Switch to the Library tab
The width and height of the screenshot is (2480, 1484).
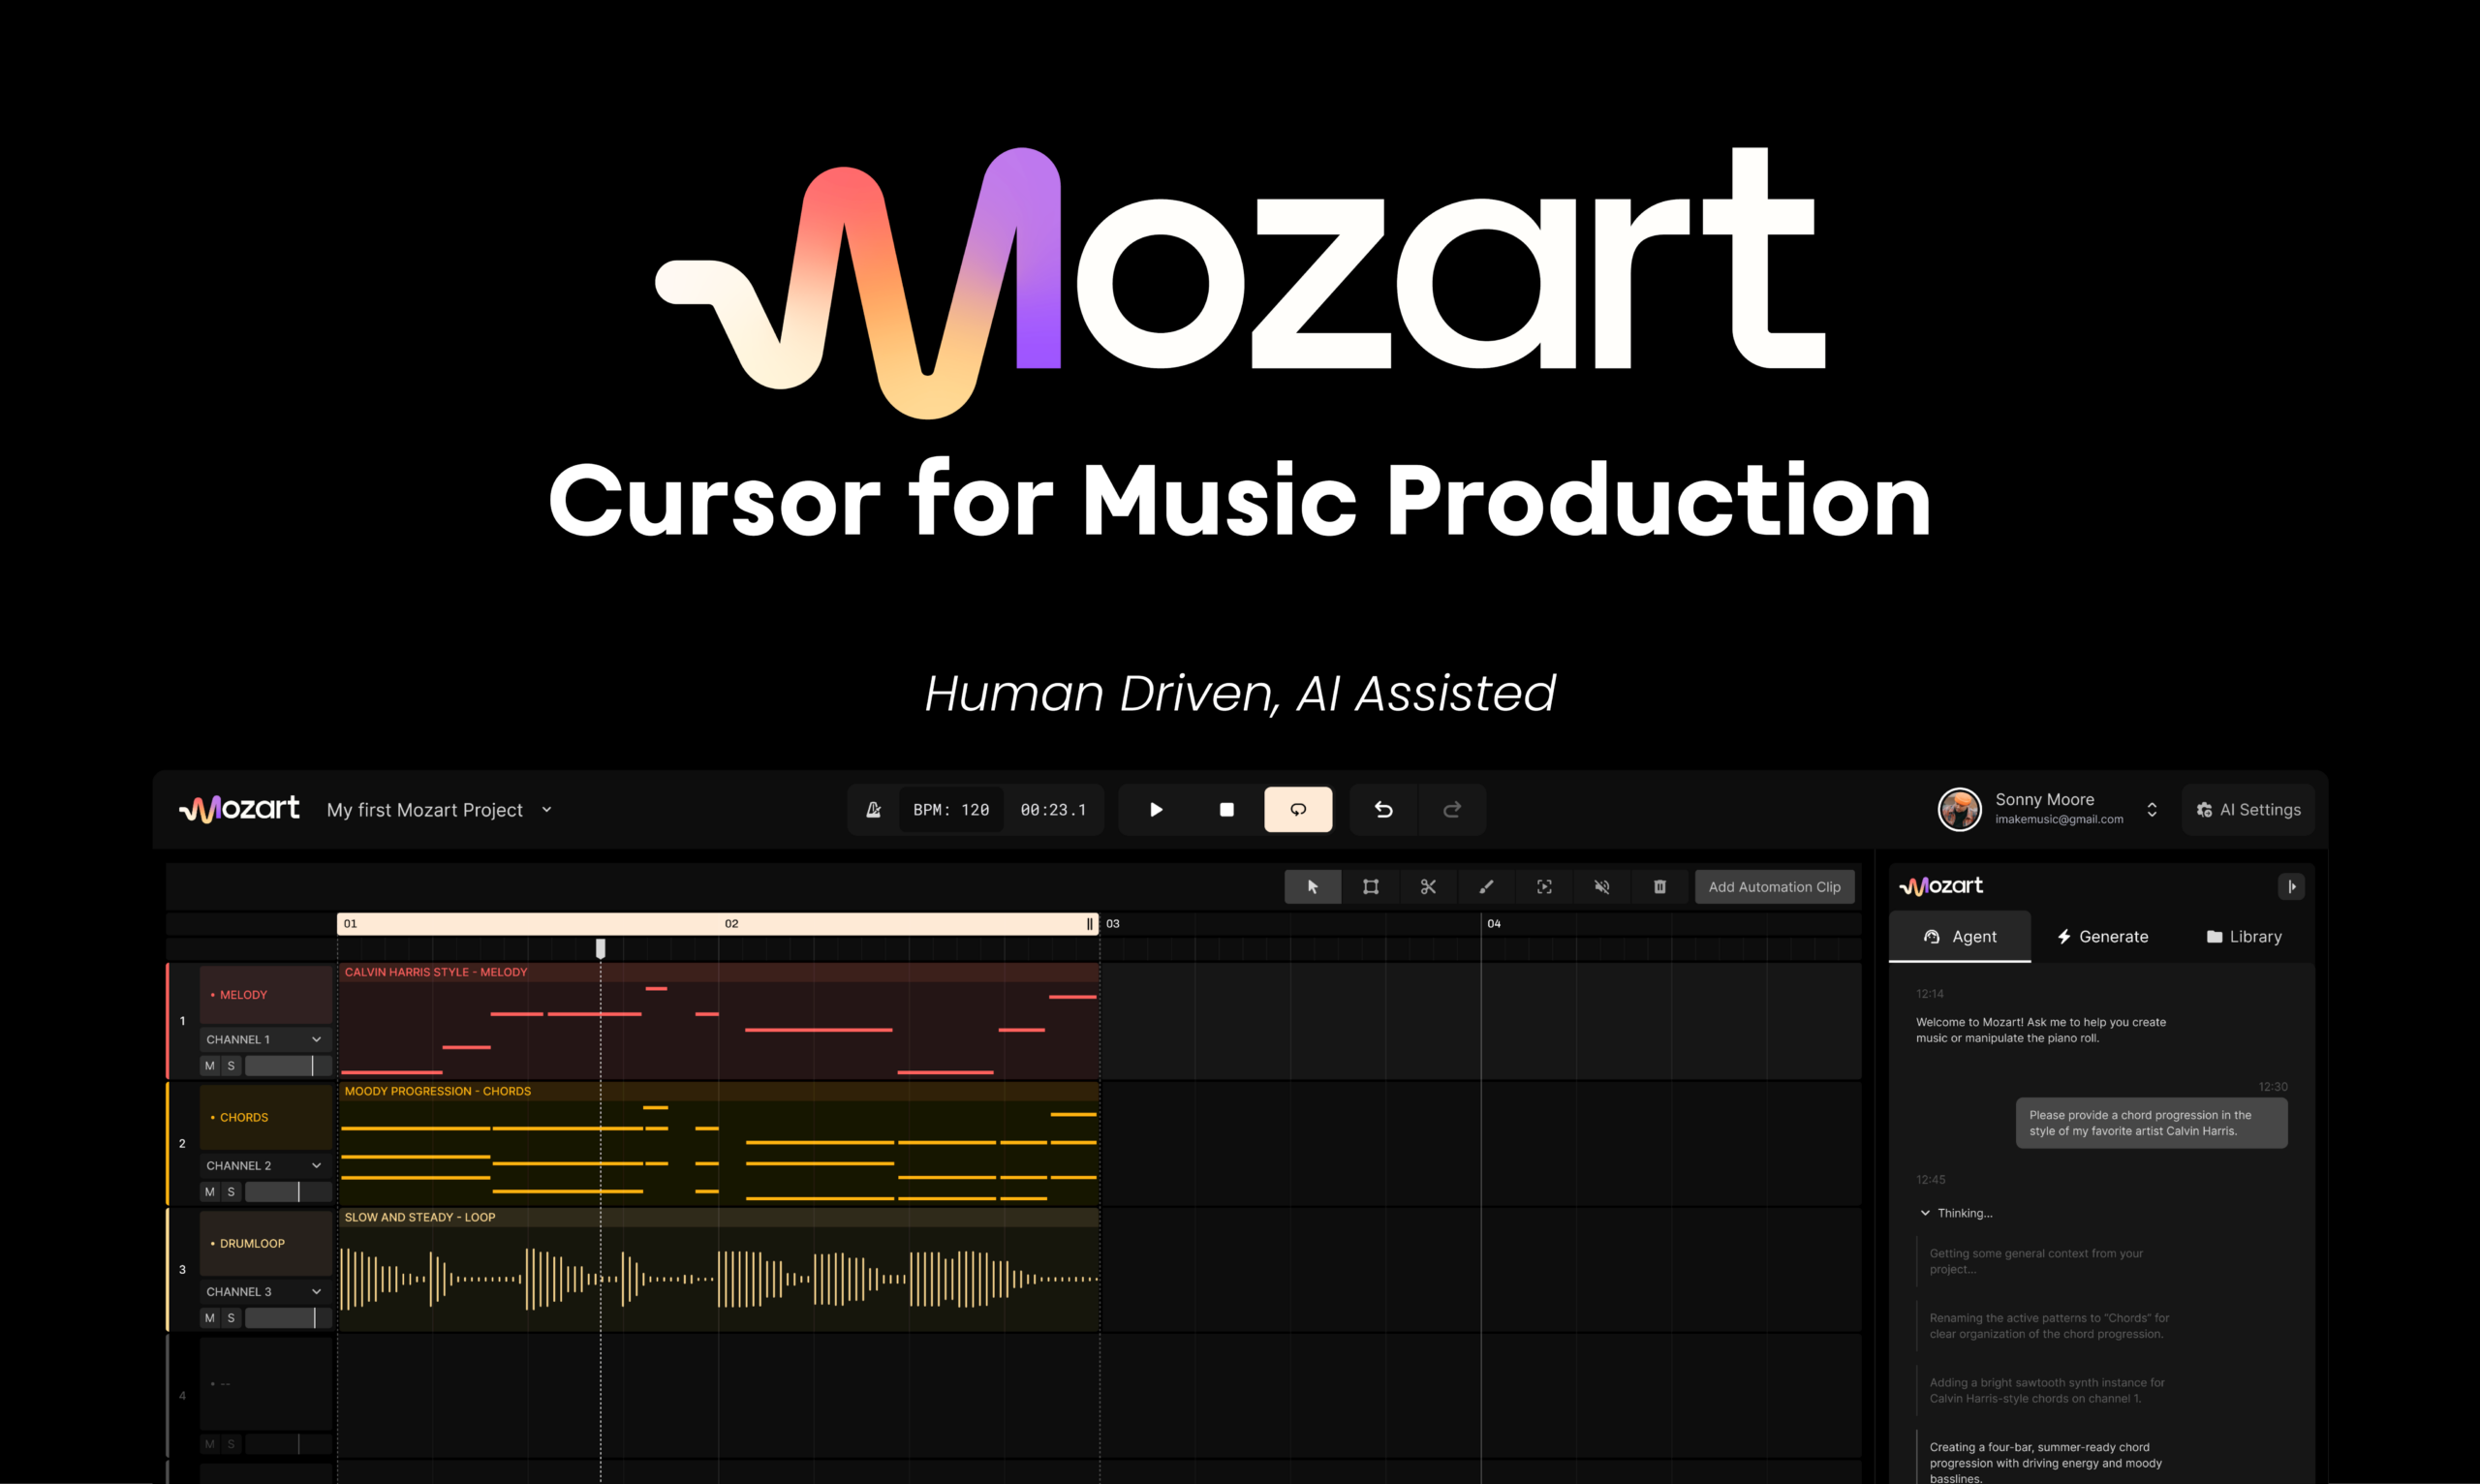tap(2244, 937)
